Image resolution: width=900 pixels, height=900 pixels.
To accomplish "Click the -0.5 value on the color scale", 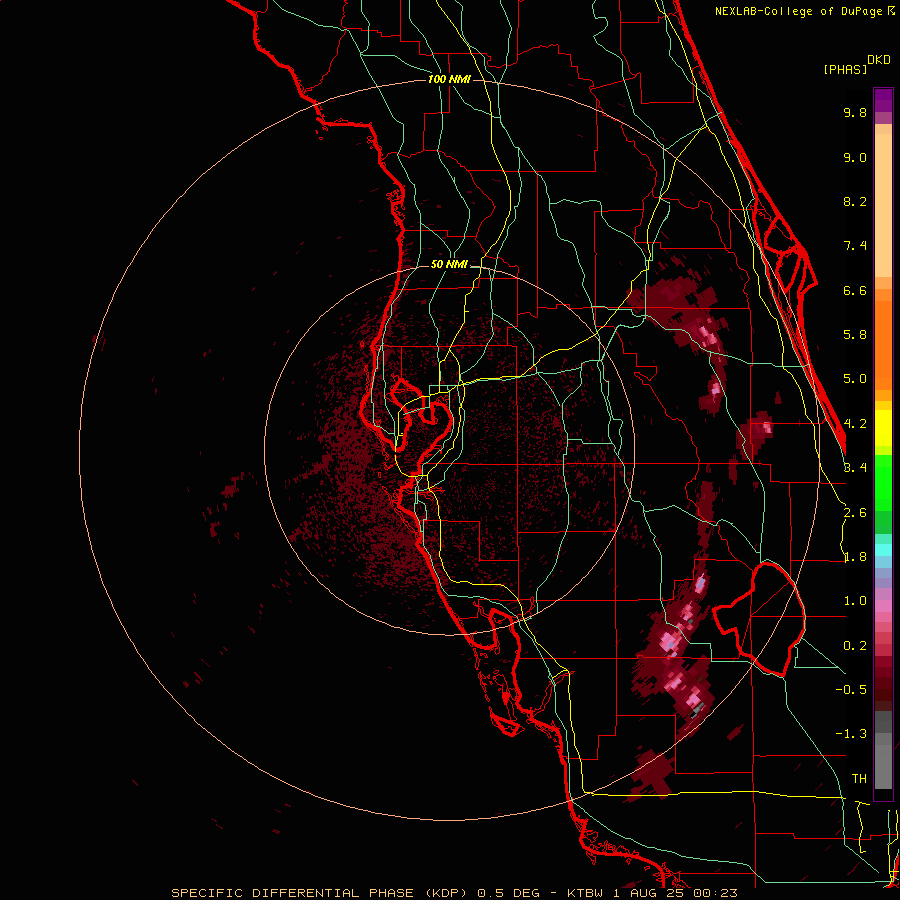I will coord(851,690).
